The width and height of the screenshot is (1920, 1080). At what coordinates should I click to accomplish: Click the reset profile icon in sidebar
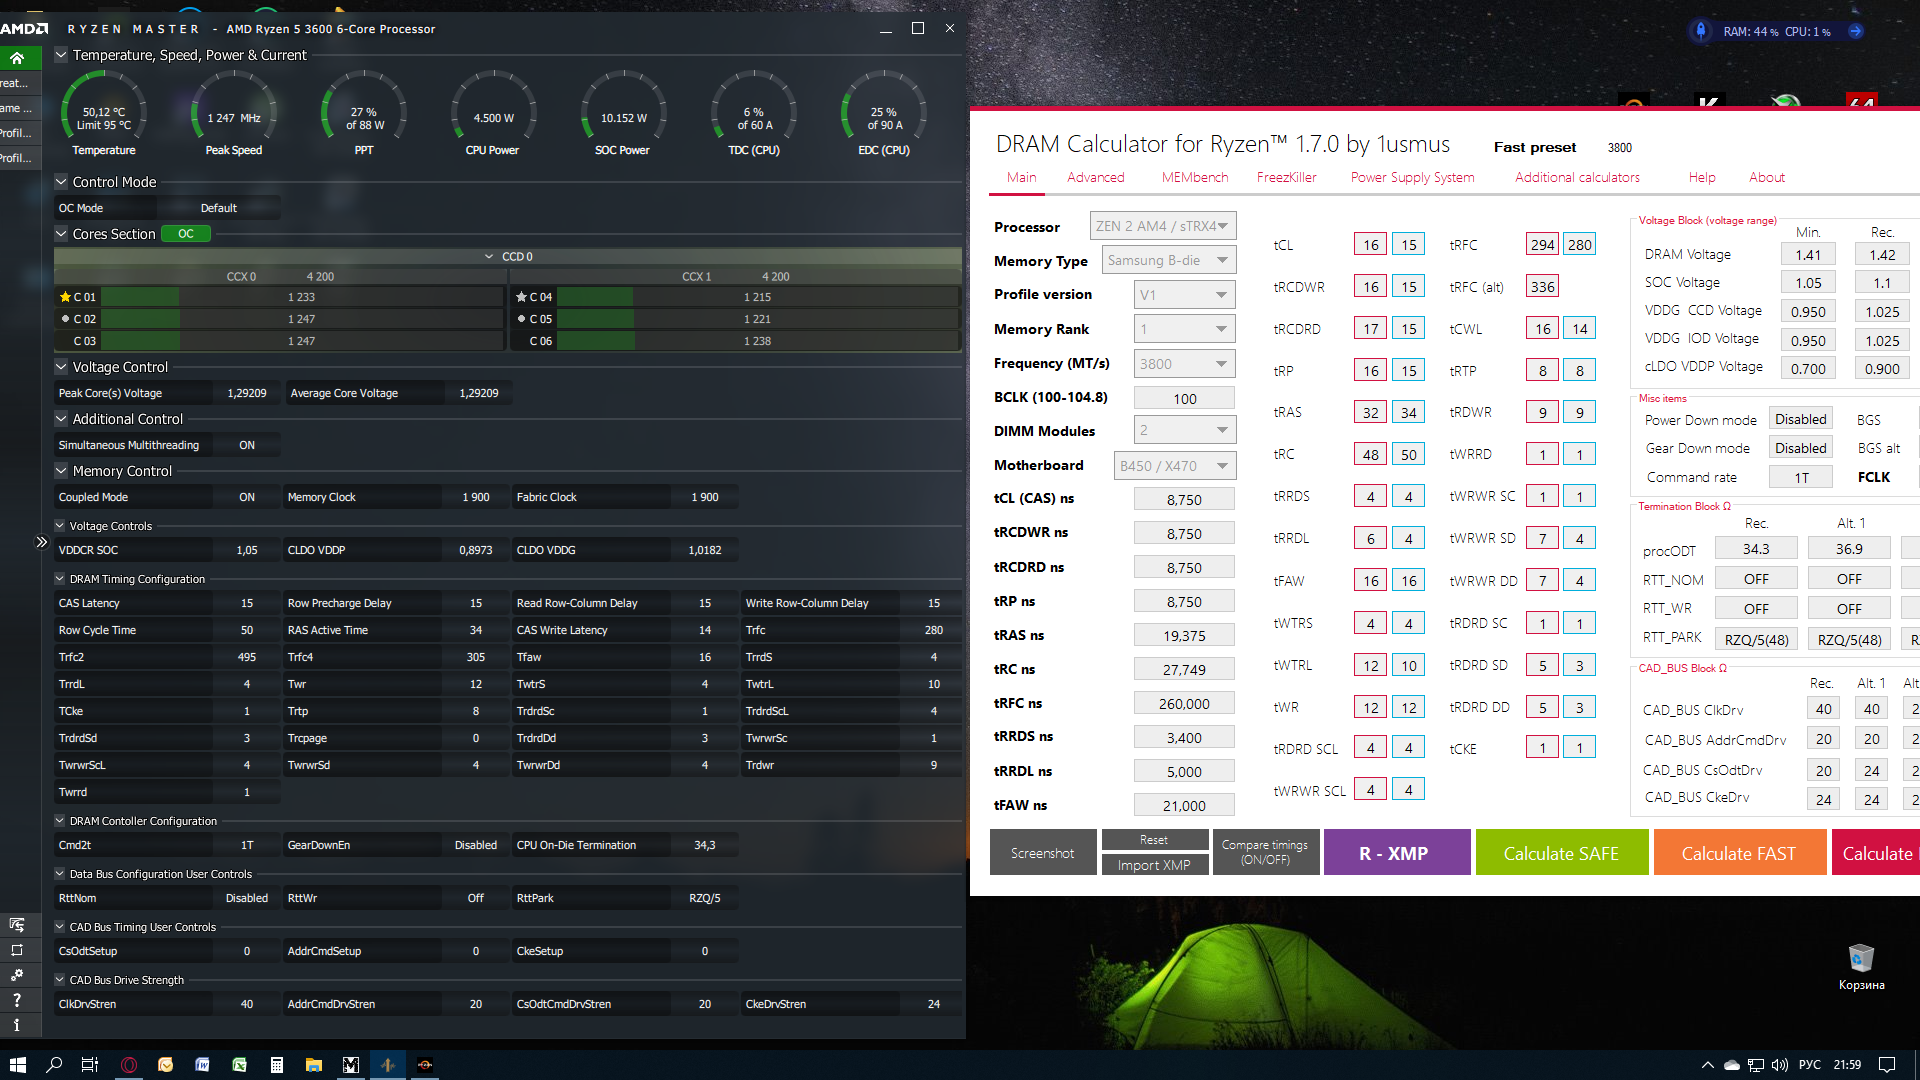coord(17,950)
